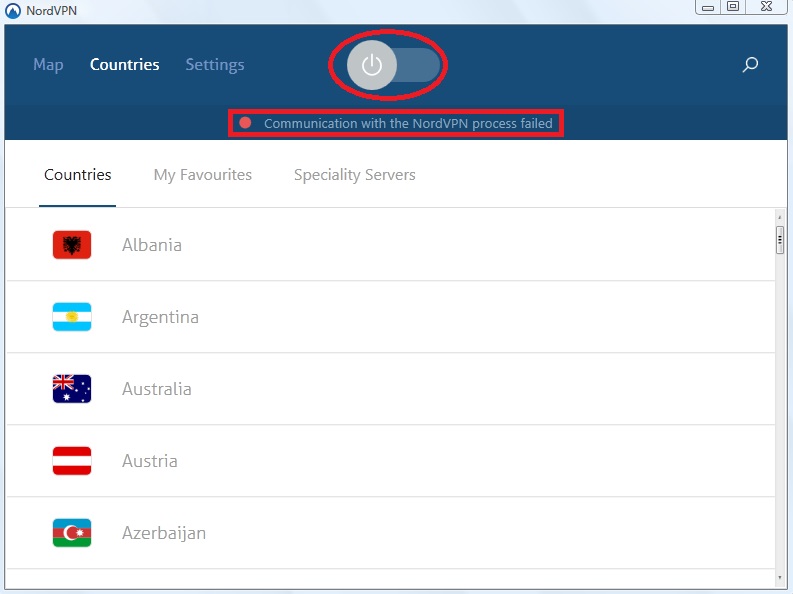Click the Australia flag icon
Image resolution: width=793 pixels, height=594 pixels.
pos(72,389)
